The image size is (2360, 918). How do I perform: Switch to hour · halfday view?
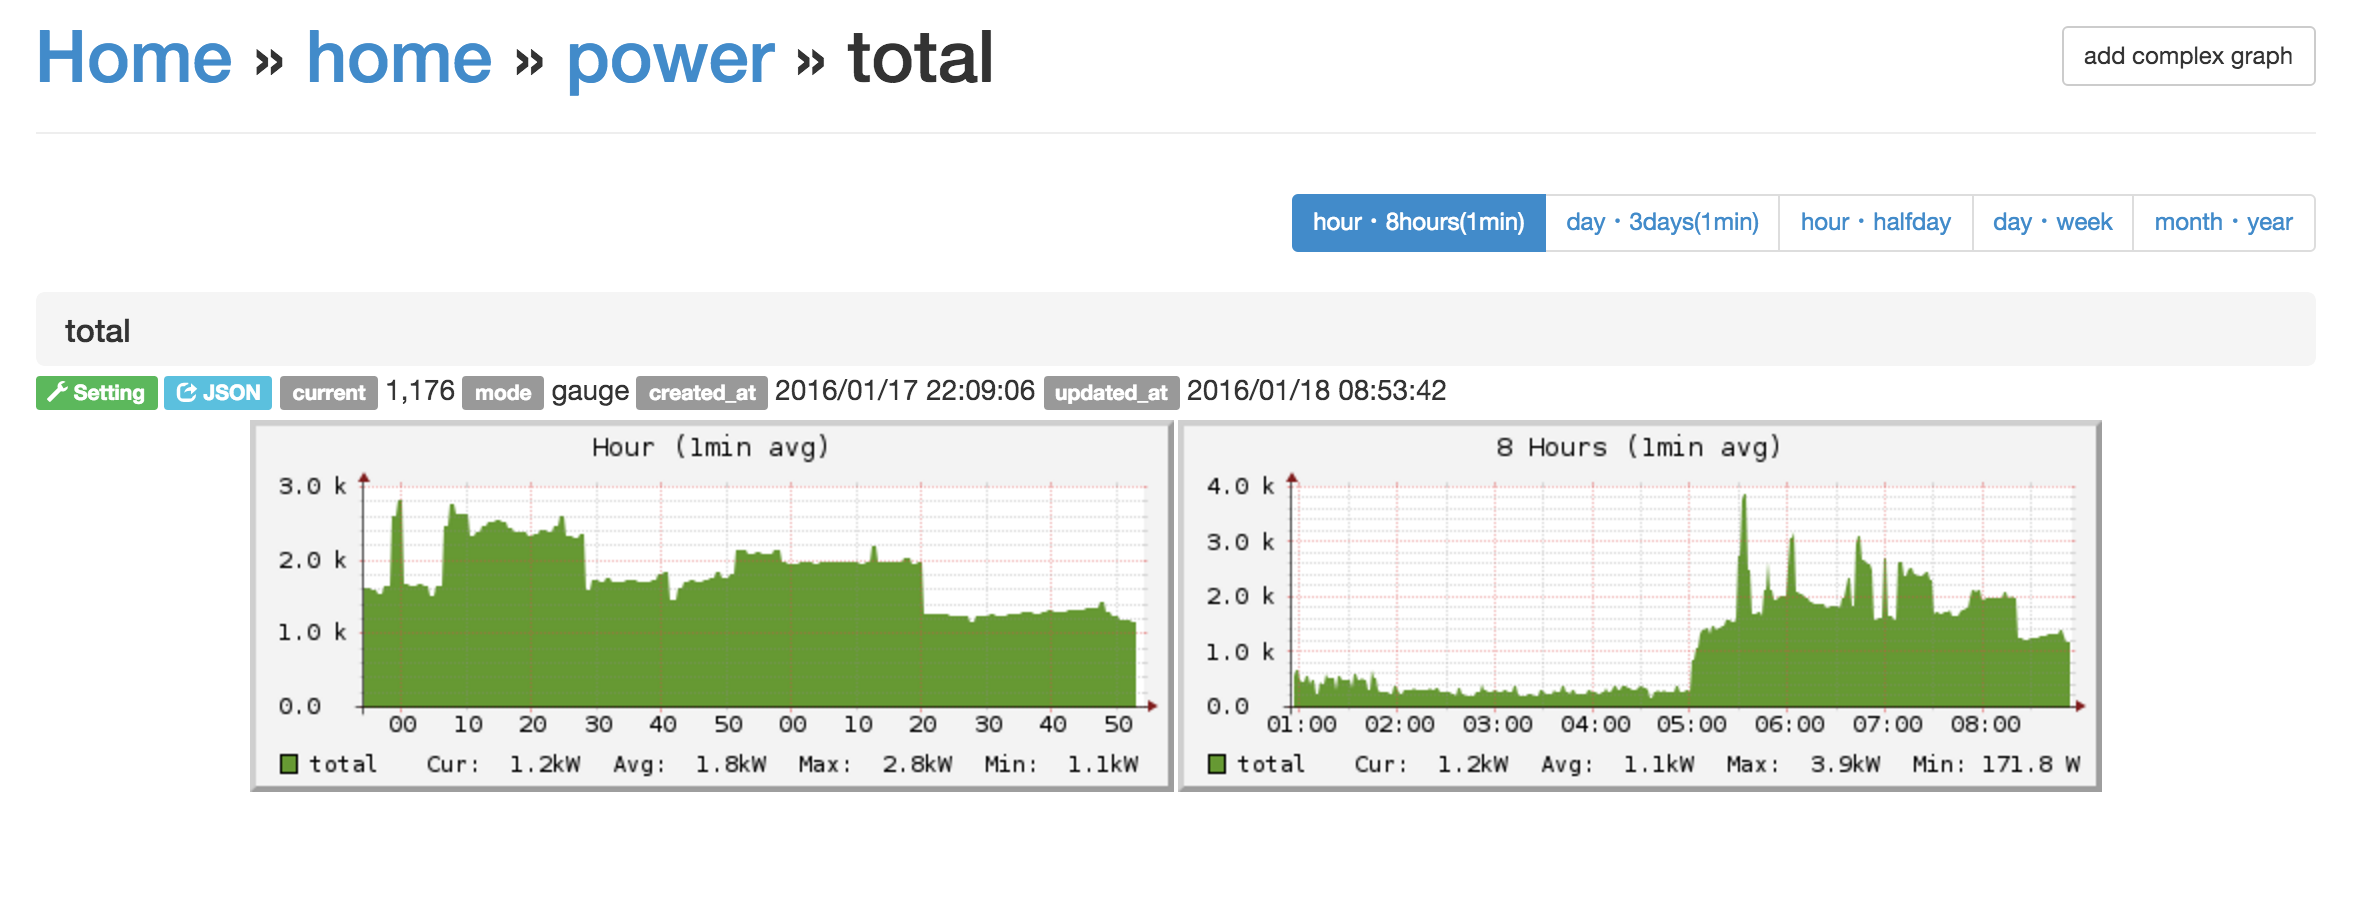1875,222
